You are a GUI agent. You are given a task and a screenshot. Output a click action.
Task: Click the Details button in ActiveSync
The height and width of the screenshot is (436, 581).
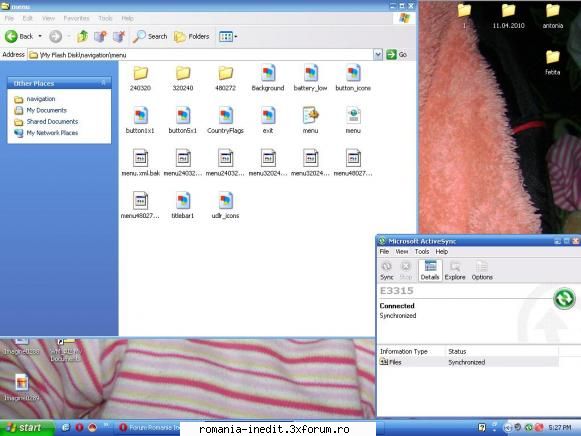tap(430, 270)
